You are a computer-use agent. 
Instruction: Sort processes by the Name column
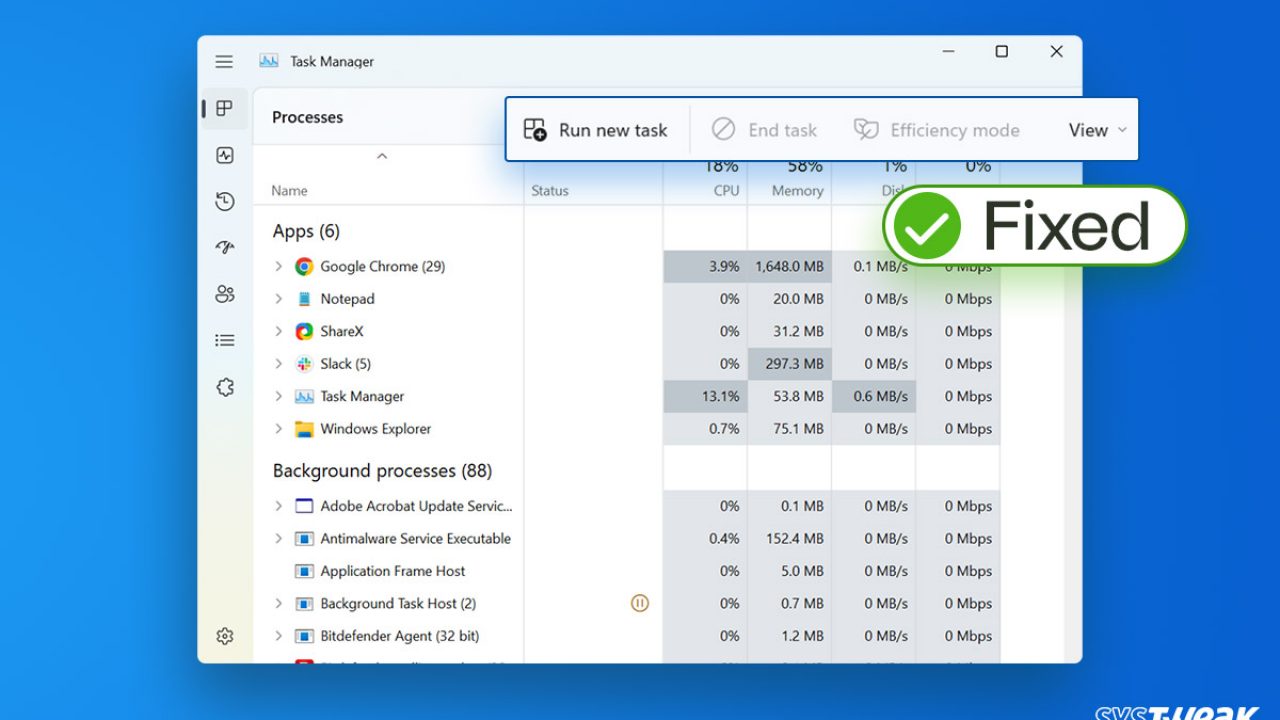[289, 191]
